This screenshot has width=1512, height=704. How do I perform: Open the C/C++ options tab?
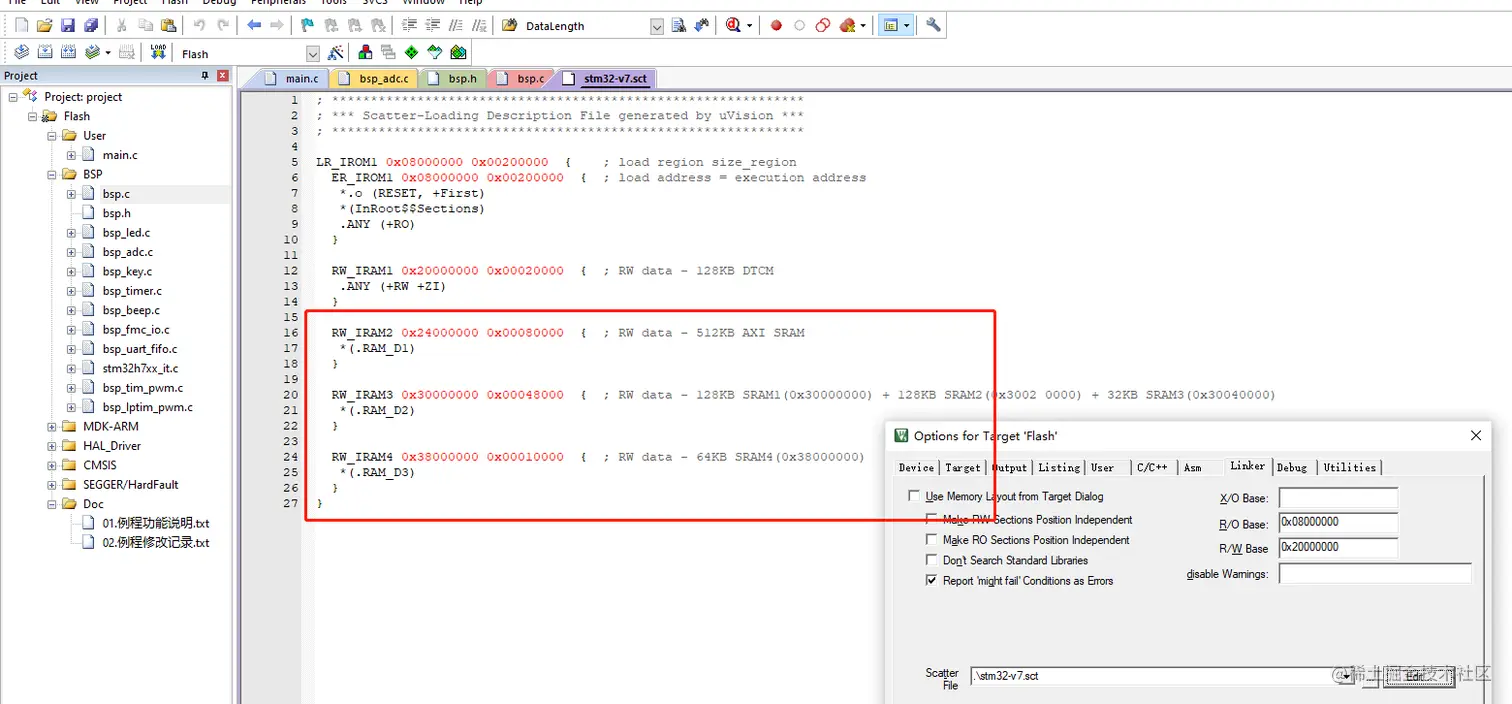point(1152,467)
